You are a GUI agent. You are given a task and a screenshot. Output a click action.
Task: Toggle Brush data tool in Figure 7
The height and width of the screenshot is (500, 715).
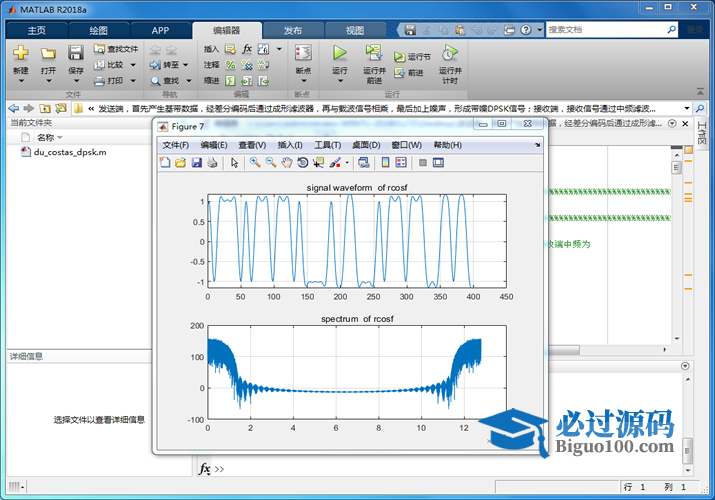(335, 162)
